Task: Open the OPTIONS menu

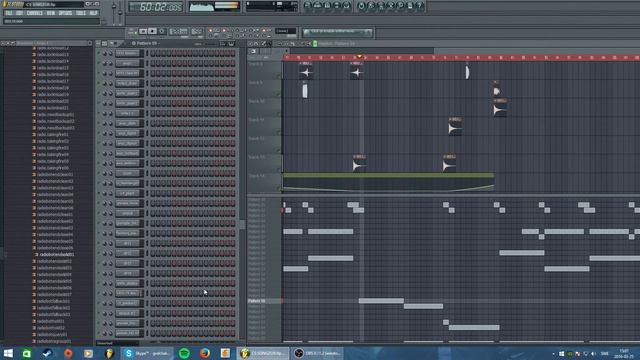Action: tap(65, 13)
